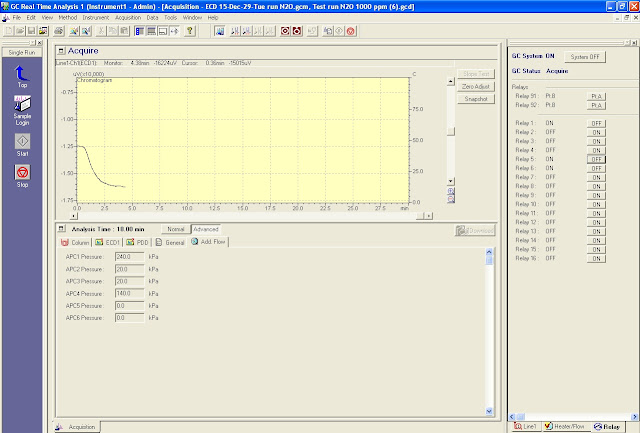Image resolution: width=640 pixels, height=433 pixels.
Task: Switch to the ECD1 tab
Action: (x=107, y=242)
